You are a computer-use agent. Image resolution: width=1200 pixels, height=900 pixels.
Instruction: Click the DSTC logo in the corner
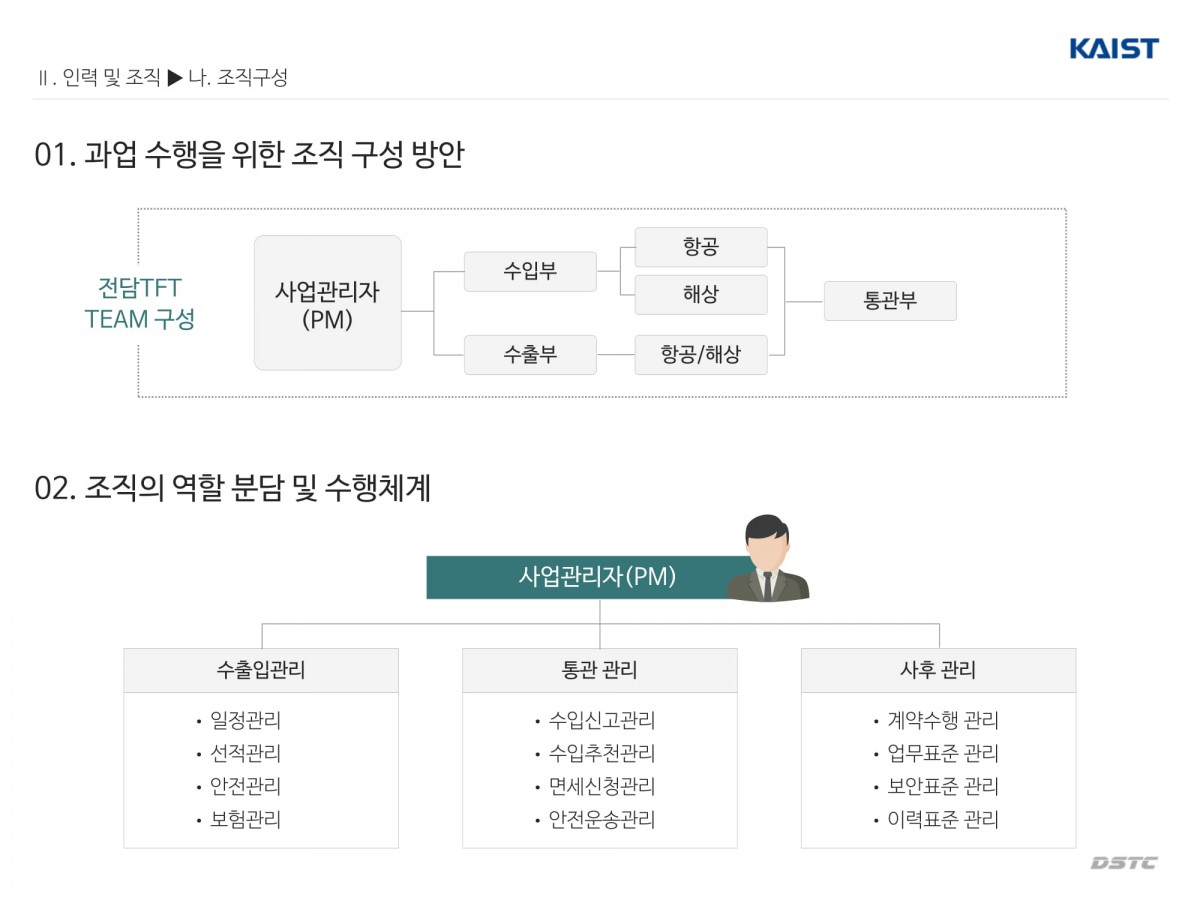[x=1123, y=863]
